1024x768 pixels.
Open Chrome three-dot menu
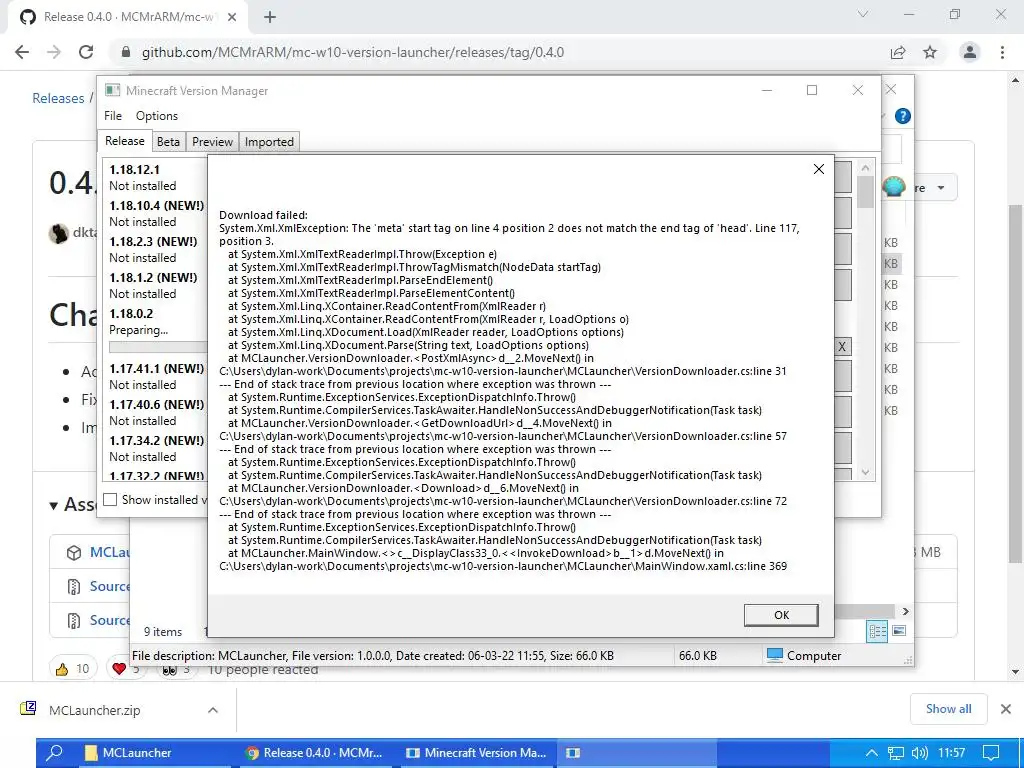1002,52
